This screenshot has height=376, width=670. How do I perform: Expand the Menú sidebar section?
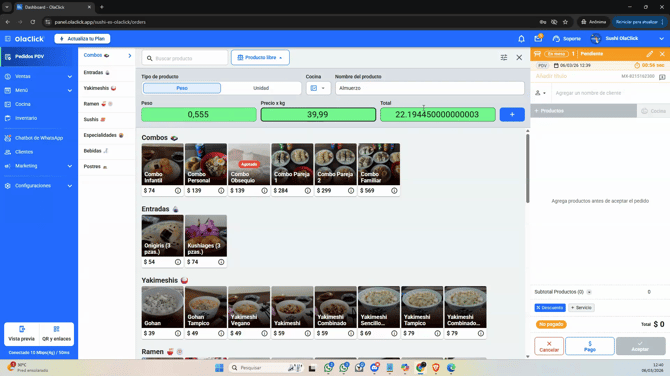pyautogui.click(x=39, y=90)
